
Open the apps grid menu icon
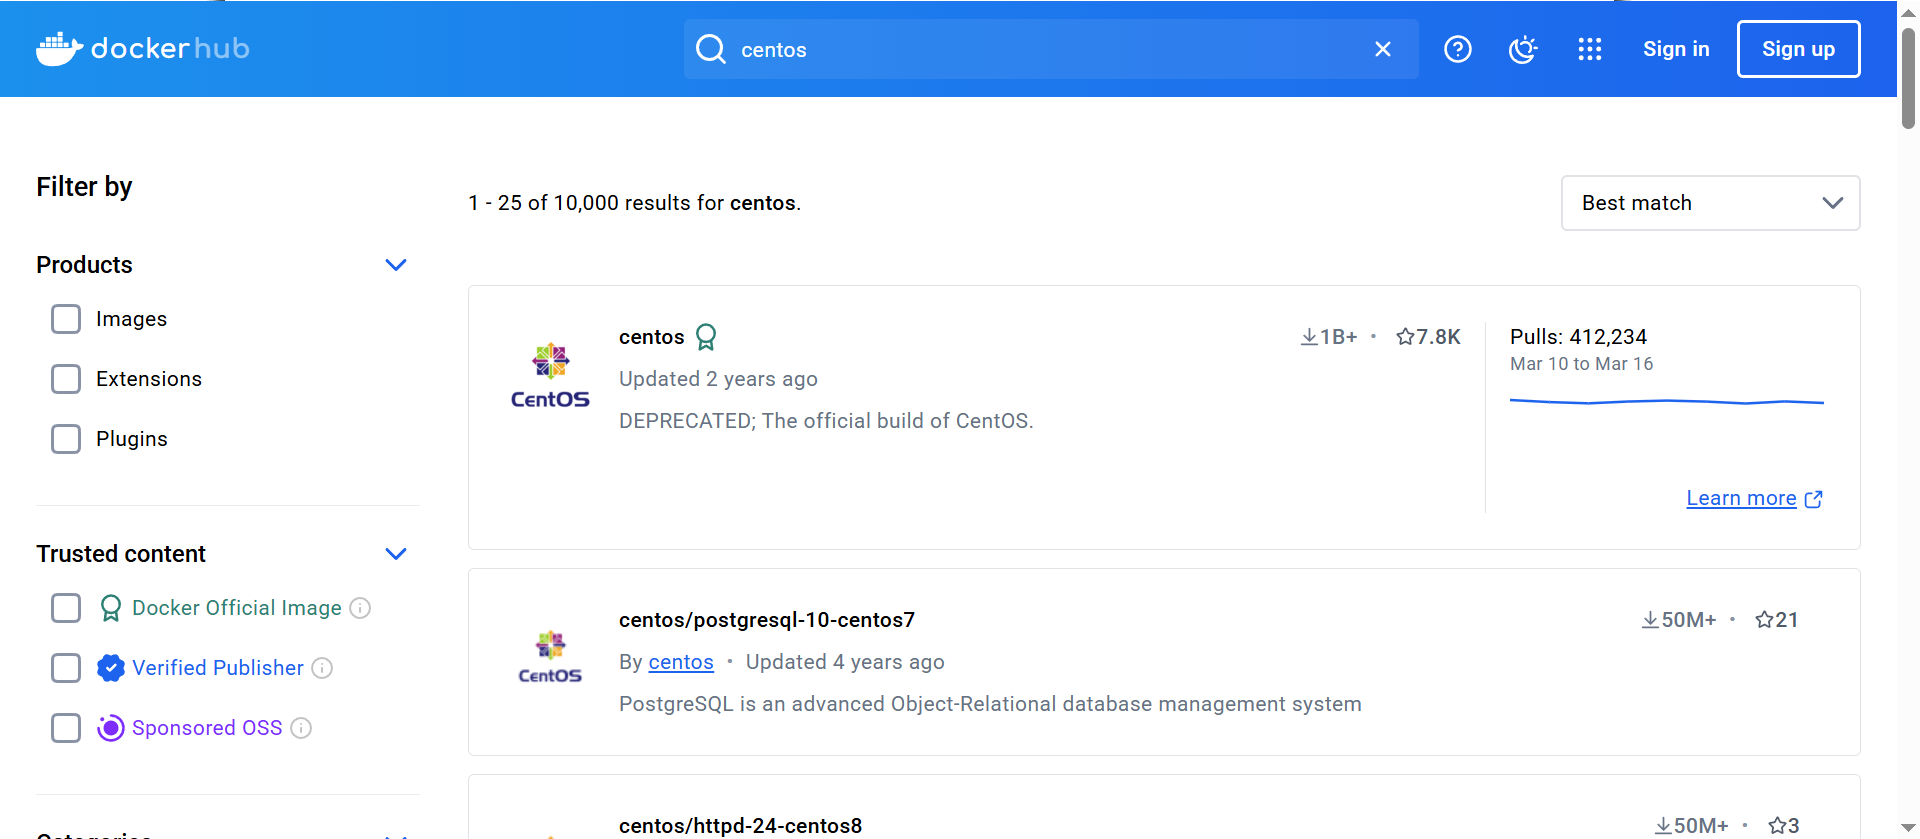coord(1589,49)
